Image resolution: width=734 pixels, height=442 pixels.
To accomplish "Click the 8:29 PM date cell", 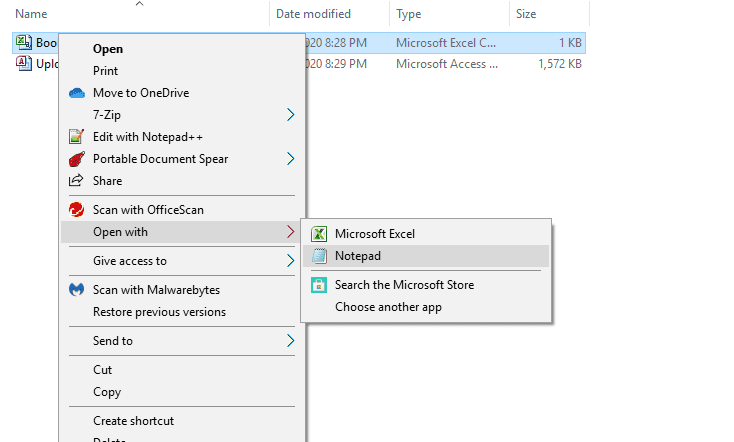I will 336,64.
